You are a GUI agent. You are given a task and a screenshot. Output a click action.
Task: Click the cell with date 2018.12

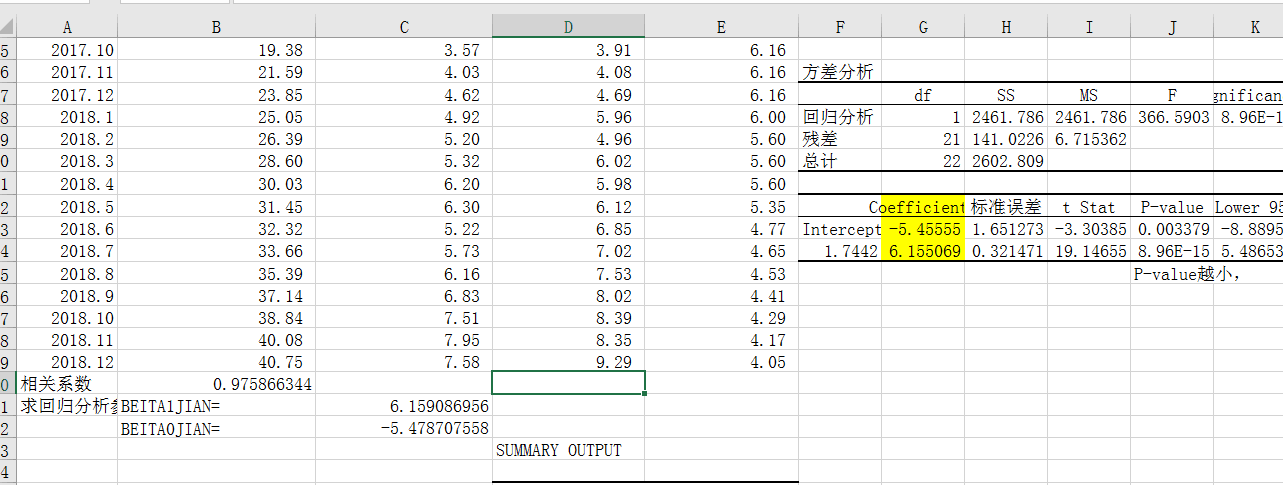[67, 362]
